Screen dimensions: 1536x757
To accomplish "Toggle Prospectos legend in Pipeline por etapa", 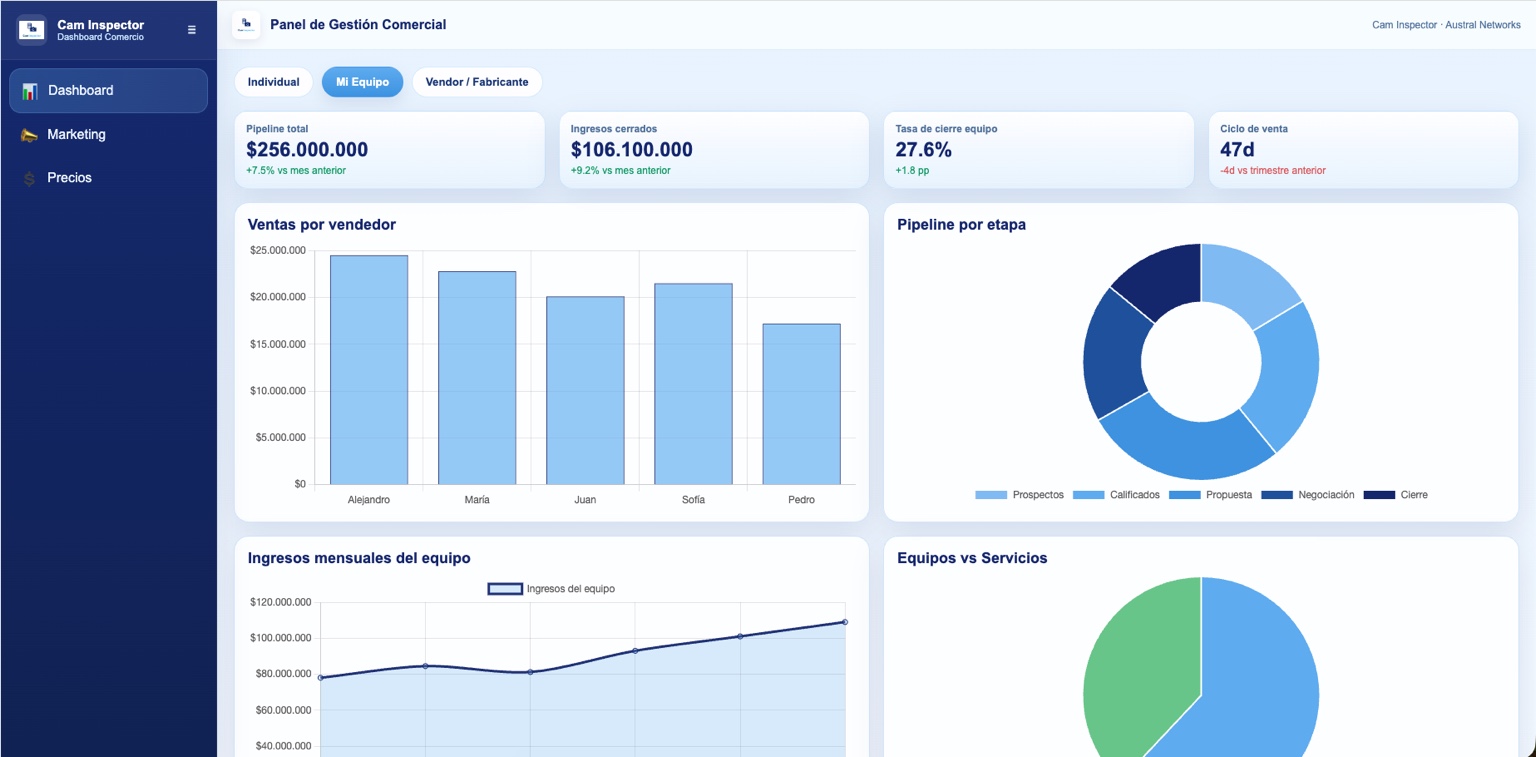I will (1020, 495).
